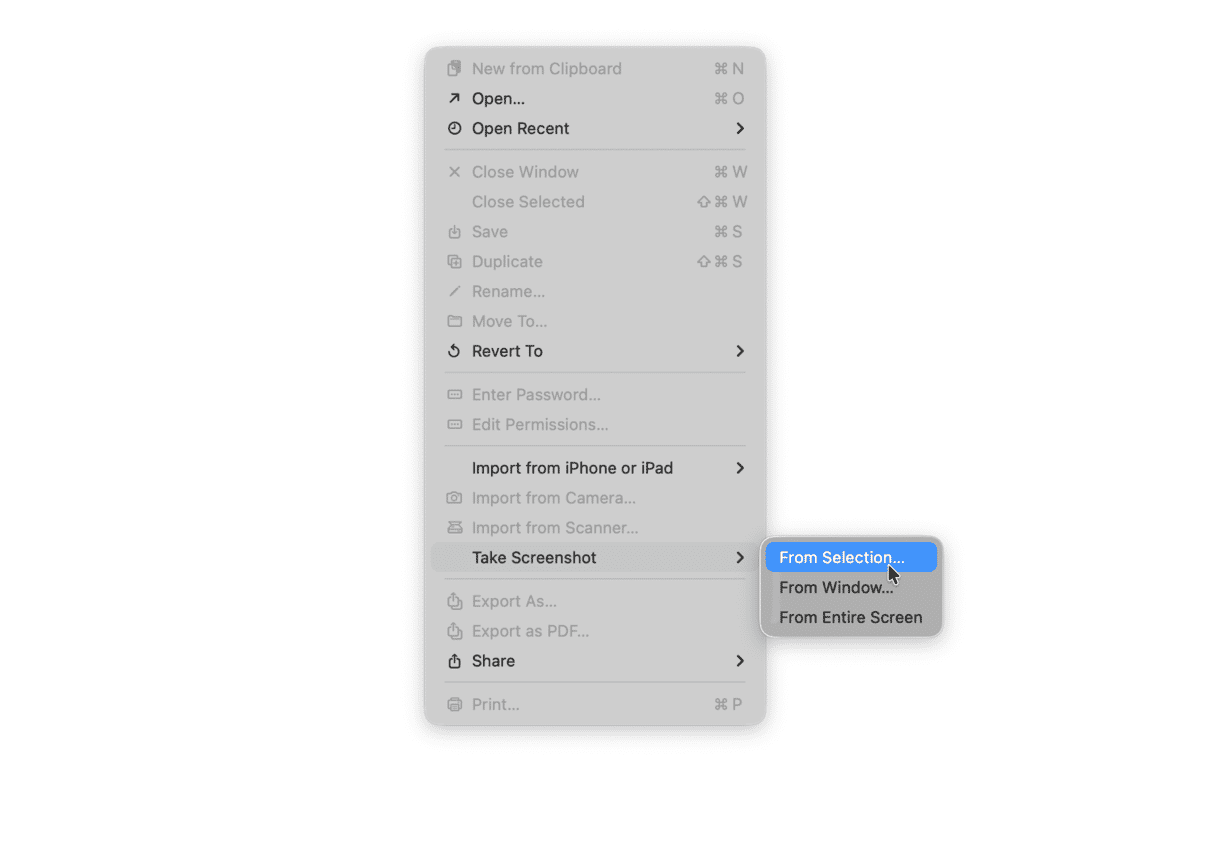Expand the Revert To submenu arrow
The image size is (1216, 841).
tap(740, 351)
